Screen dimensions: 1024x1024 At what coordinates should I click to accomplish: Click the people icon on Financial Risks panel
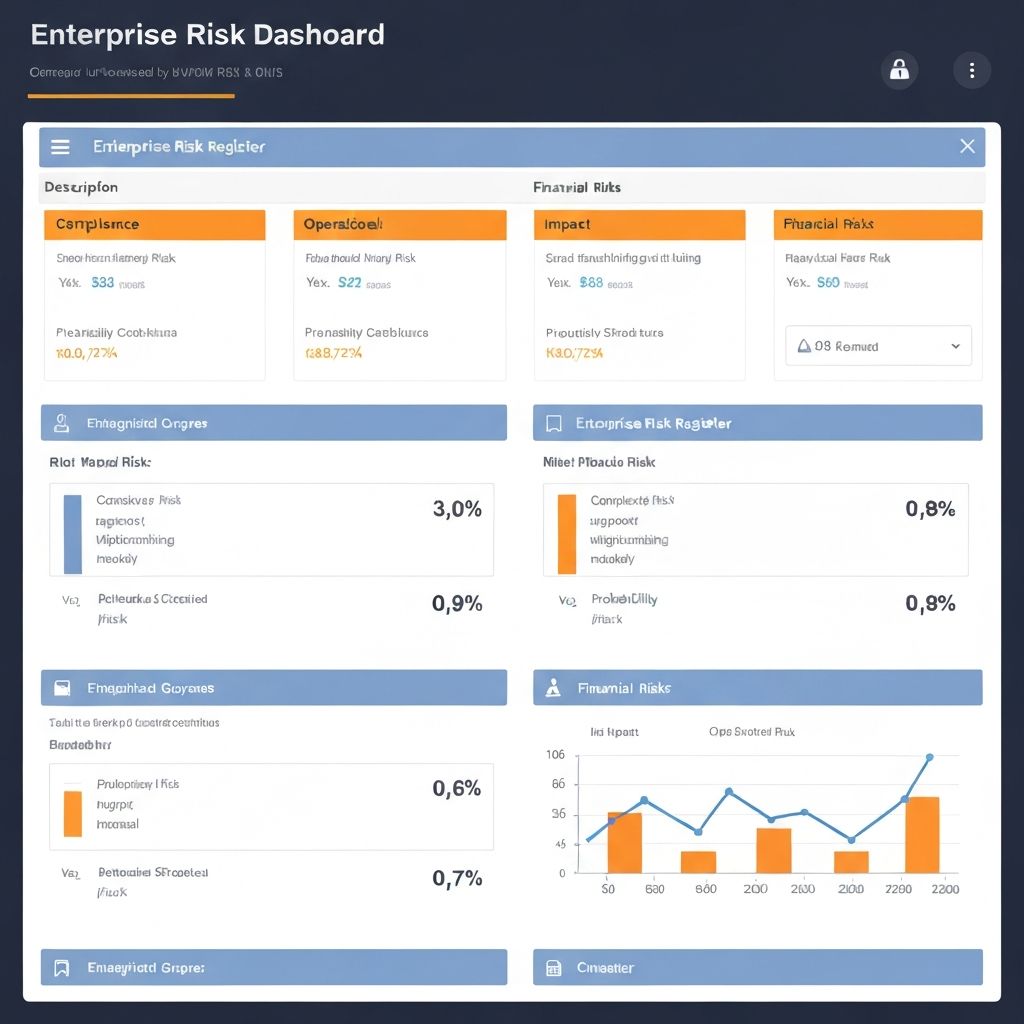click(x=552, y=687)
